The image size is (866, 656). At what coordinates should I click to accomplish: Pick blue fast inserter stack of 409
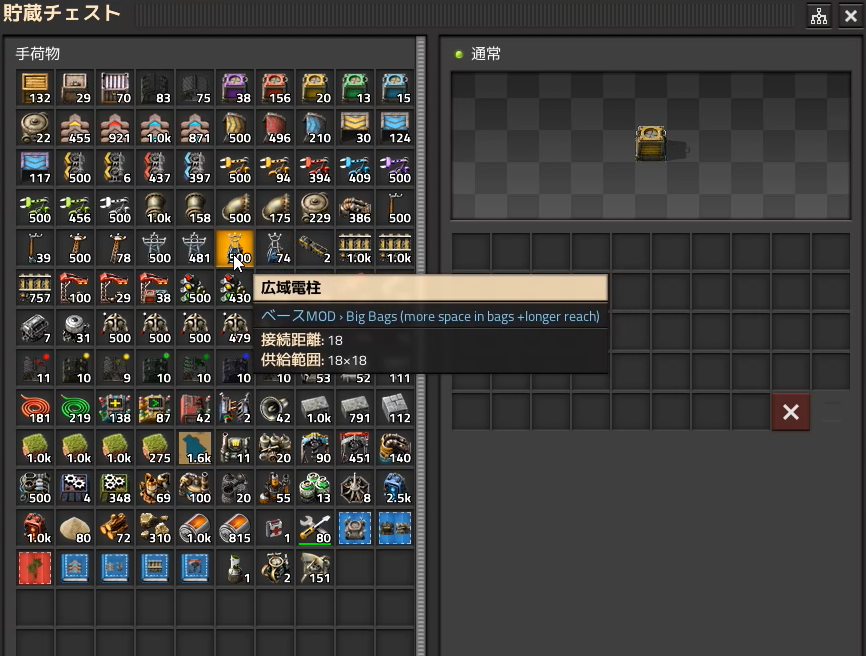355,168
